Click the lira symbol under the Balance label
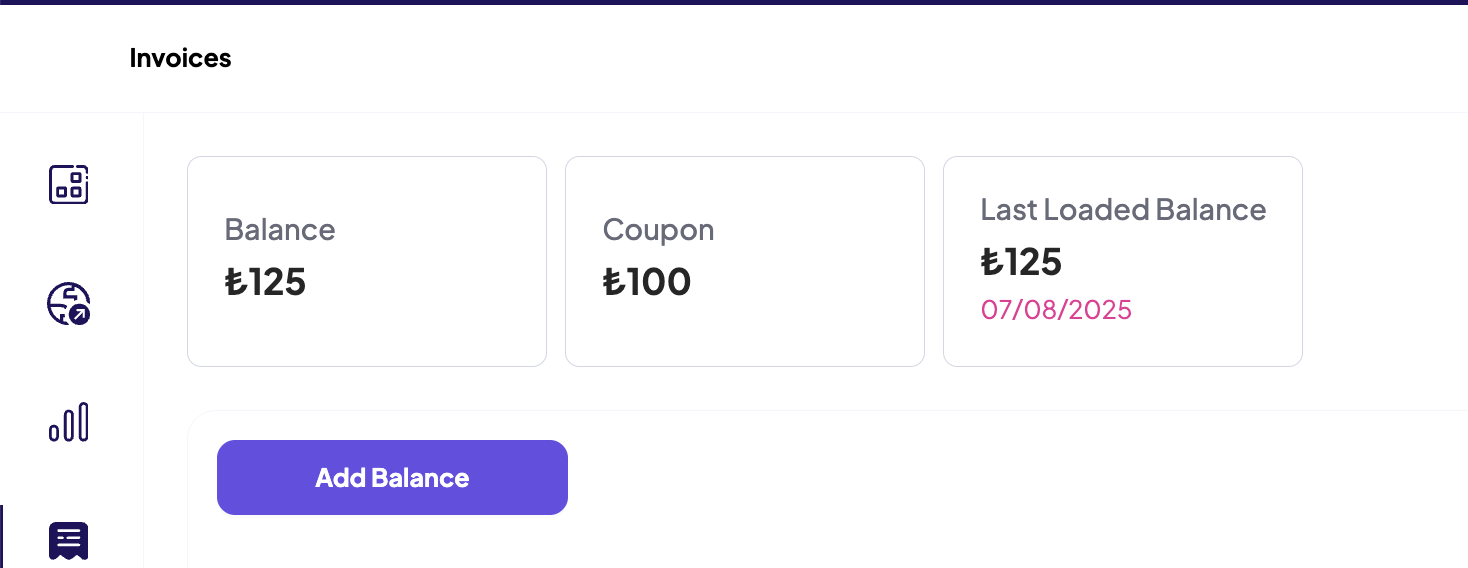Viewport: 1468px width, 568px height. [235, 282]
